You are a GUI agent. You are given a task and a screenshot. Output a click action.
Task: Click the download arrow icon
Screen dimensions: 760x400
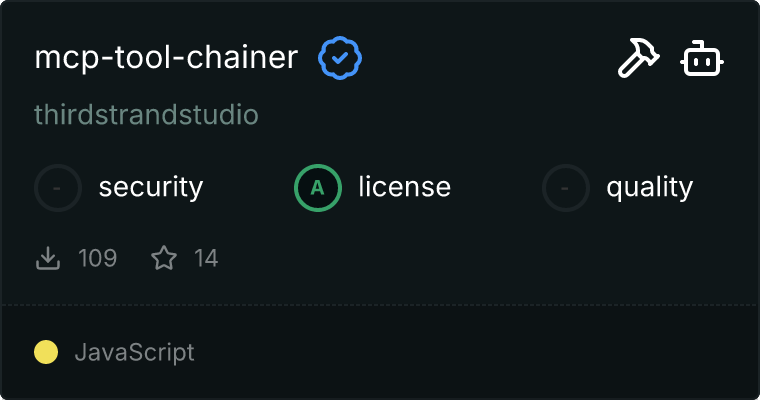pyautogui.click(x=48, y=259)
